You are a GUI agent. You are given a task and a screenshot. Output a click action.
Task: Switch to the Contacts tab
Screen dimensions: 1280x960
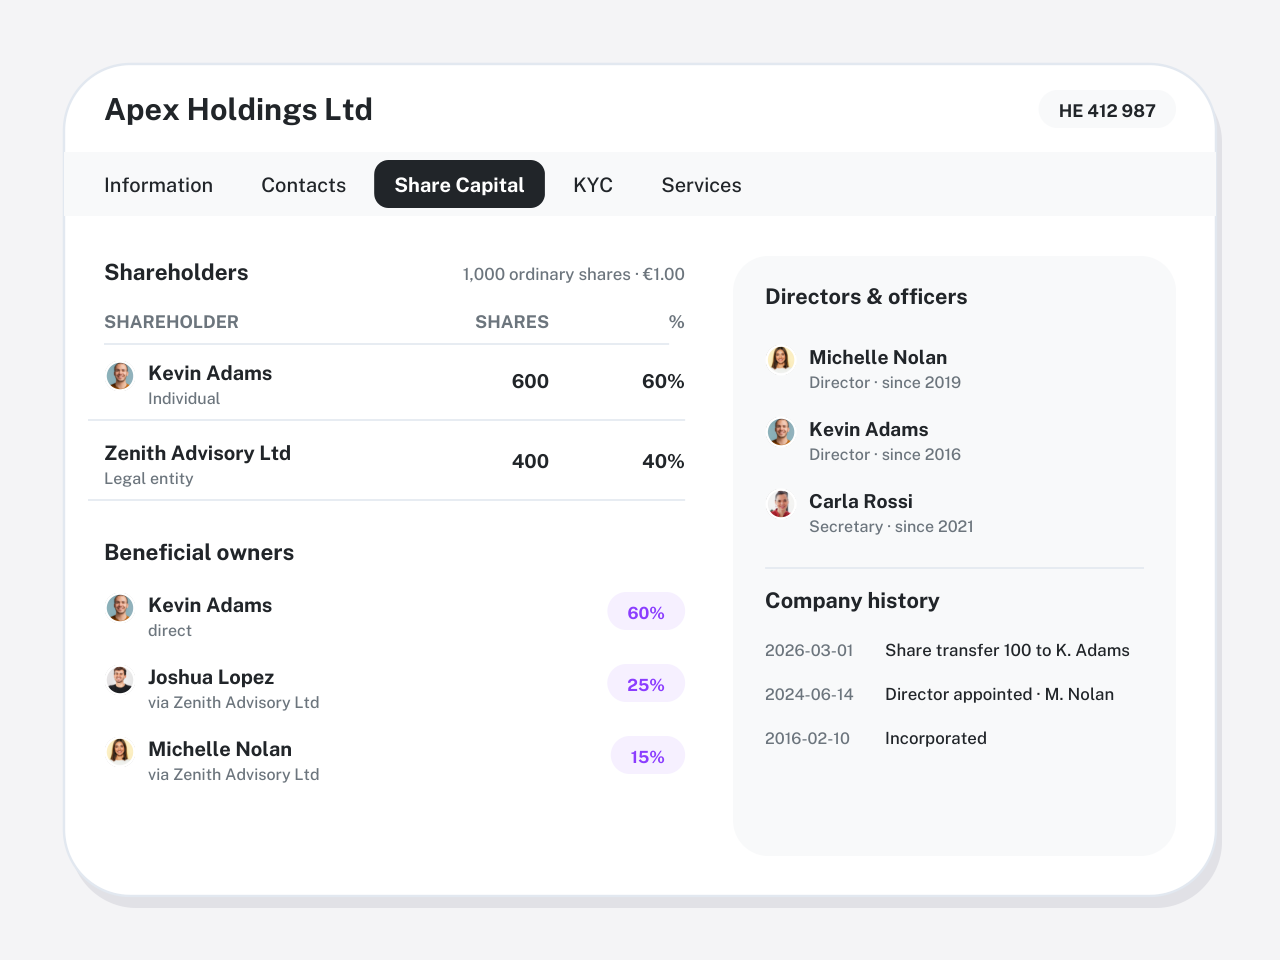[303, 185]
